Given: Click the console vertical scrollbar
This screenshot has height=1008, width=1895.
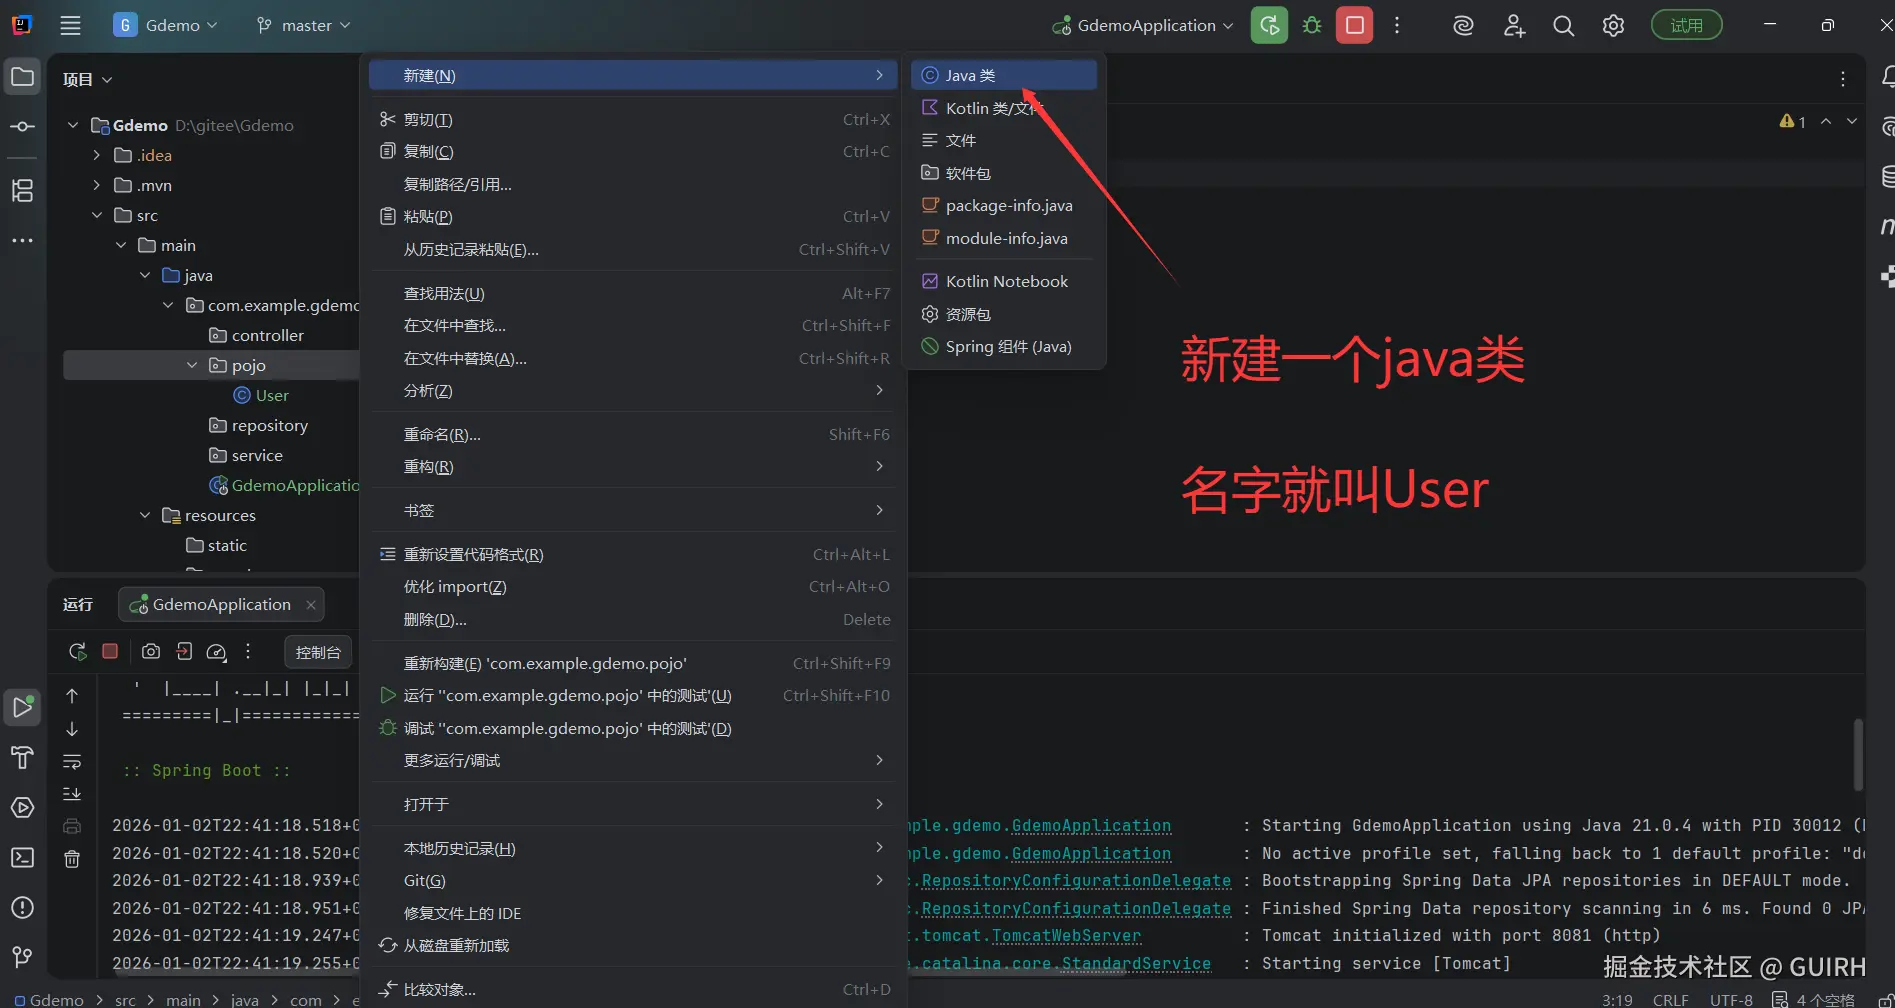Looking at the screenshot, I should 1858,755.
